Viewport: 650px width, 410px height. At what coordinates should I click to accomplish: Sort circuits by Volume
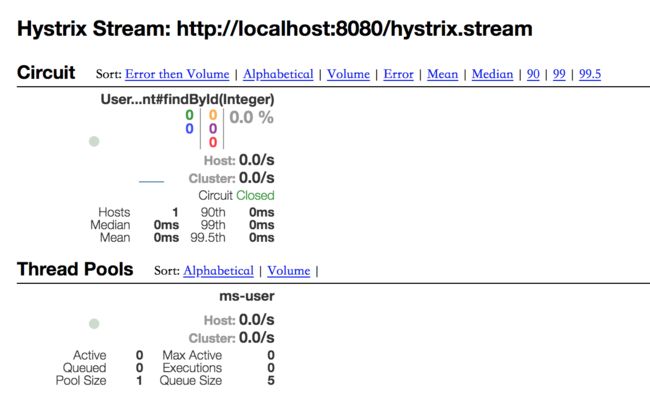348,74
